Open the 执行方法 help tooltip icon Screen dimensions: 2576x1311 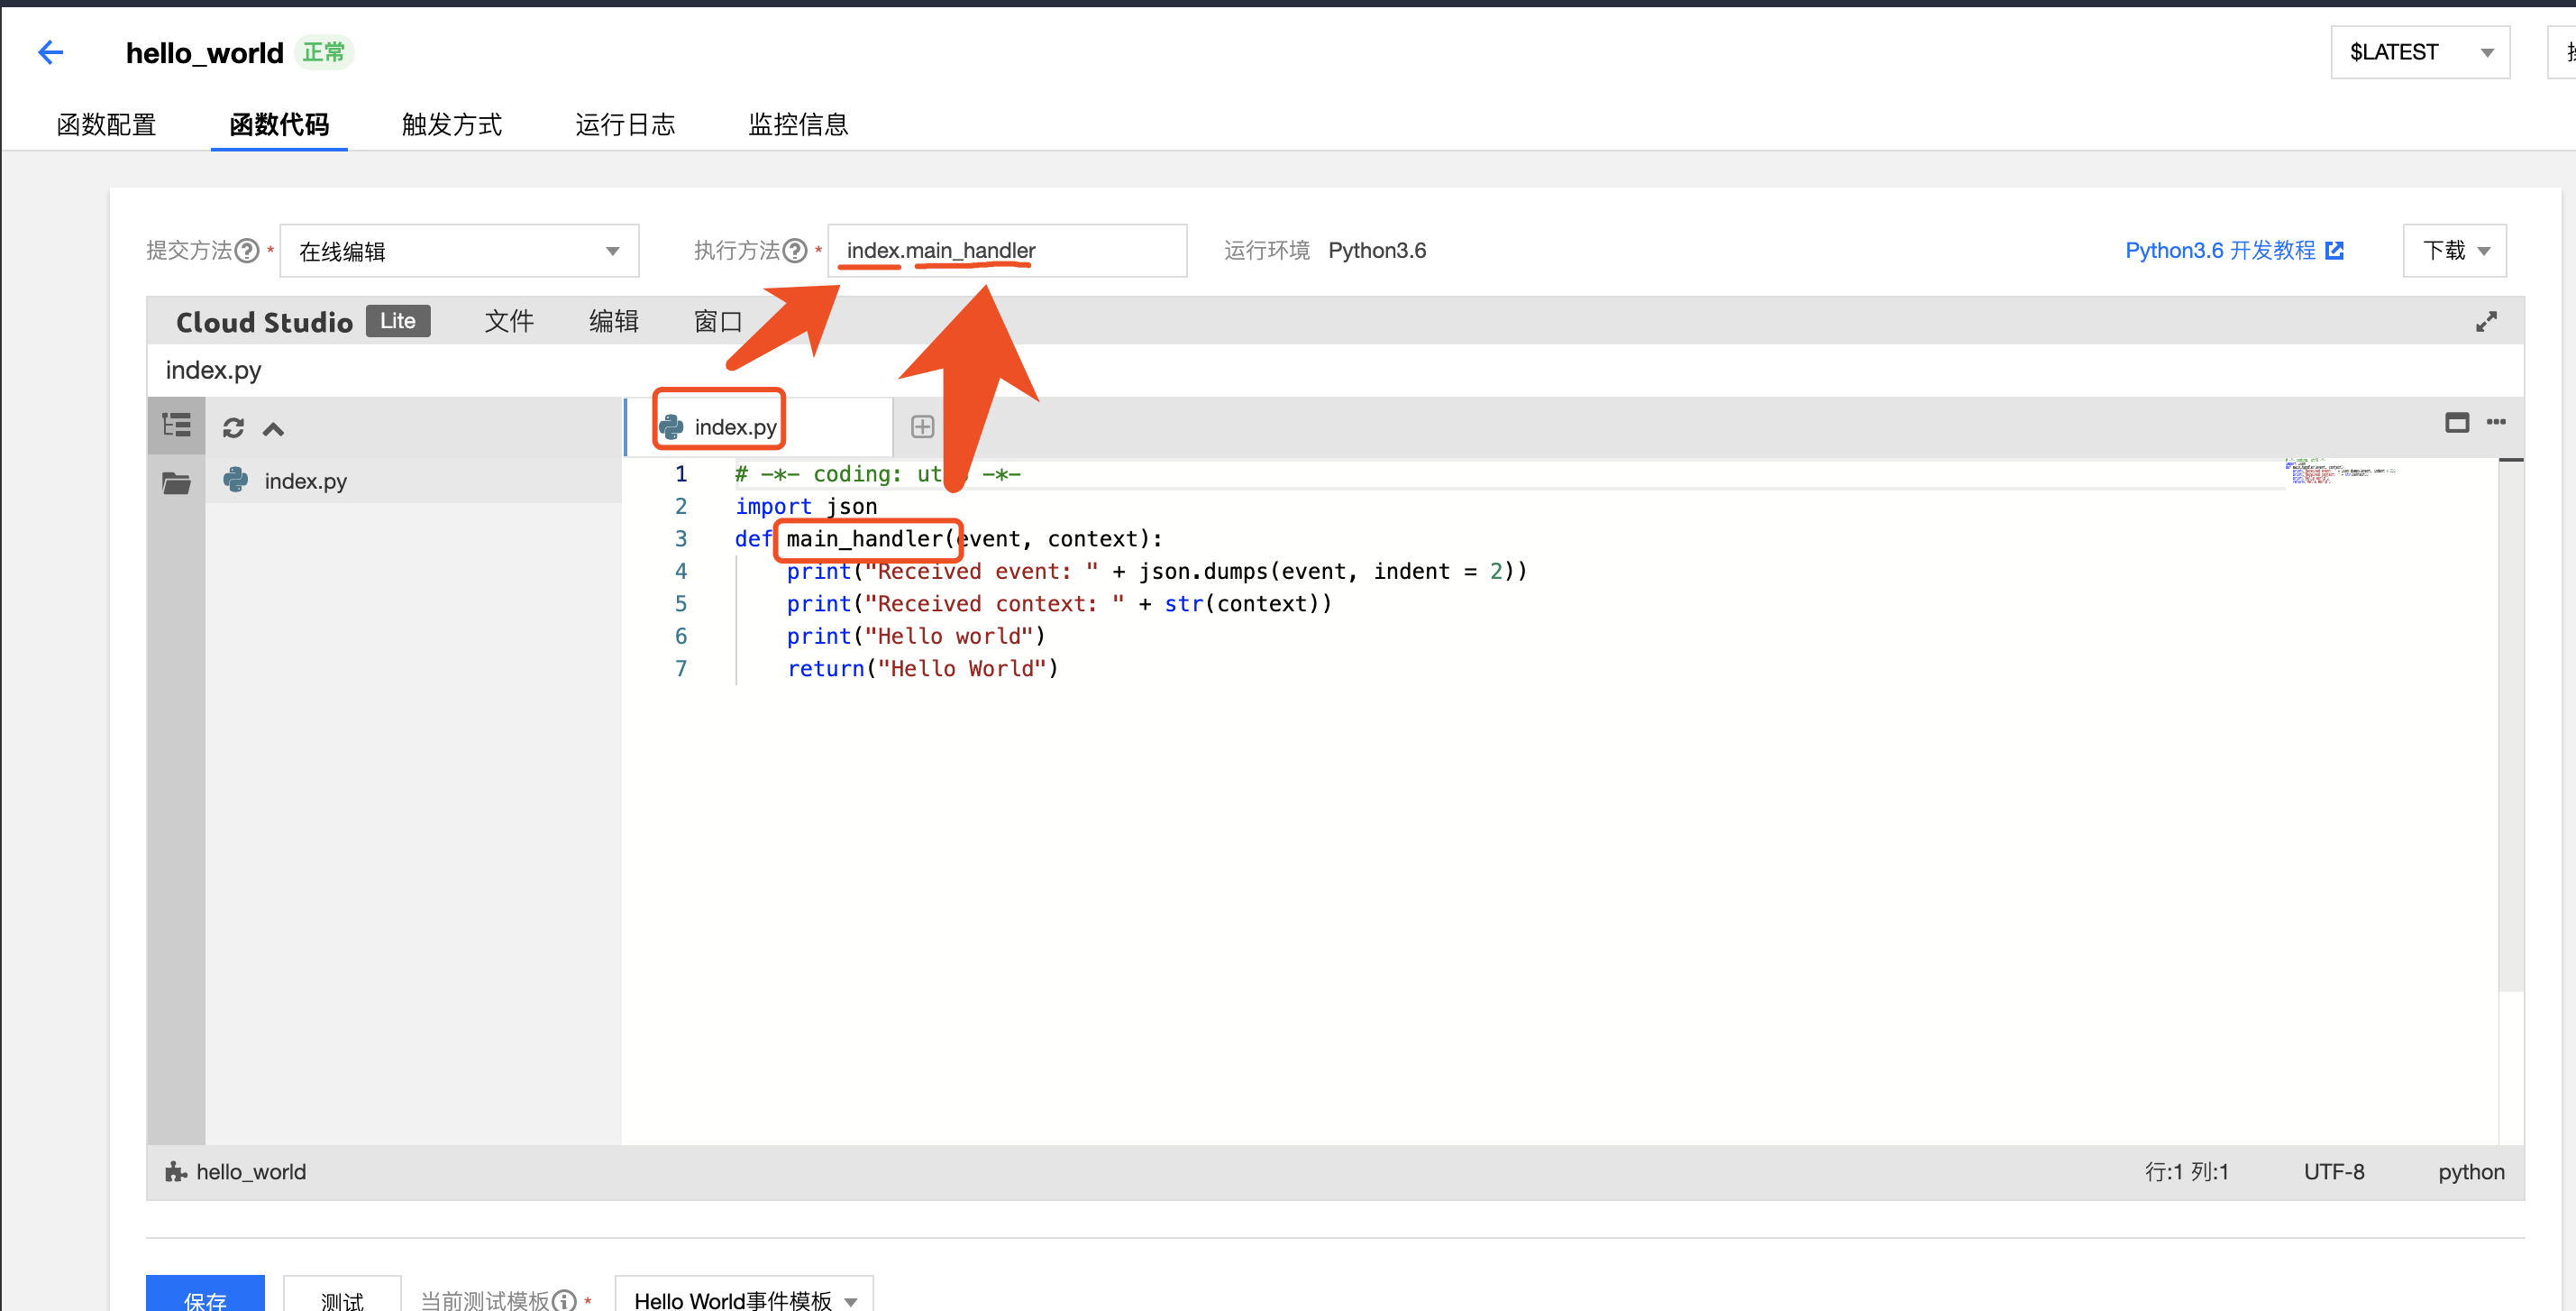[x=795, y=250]
